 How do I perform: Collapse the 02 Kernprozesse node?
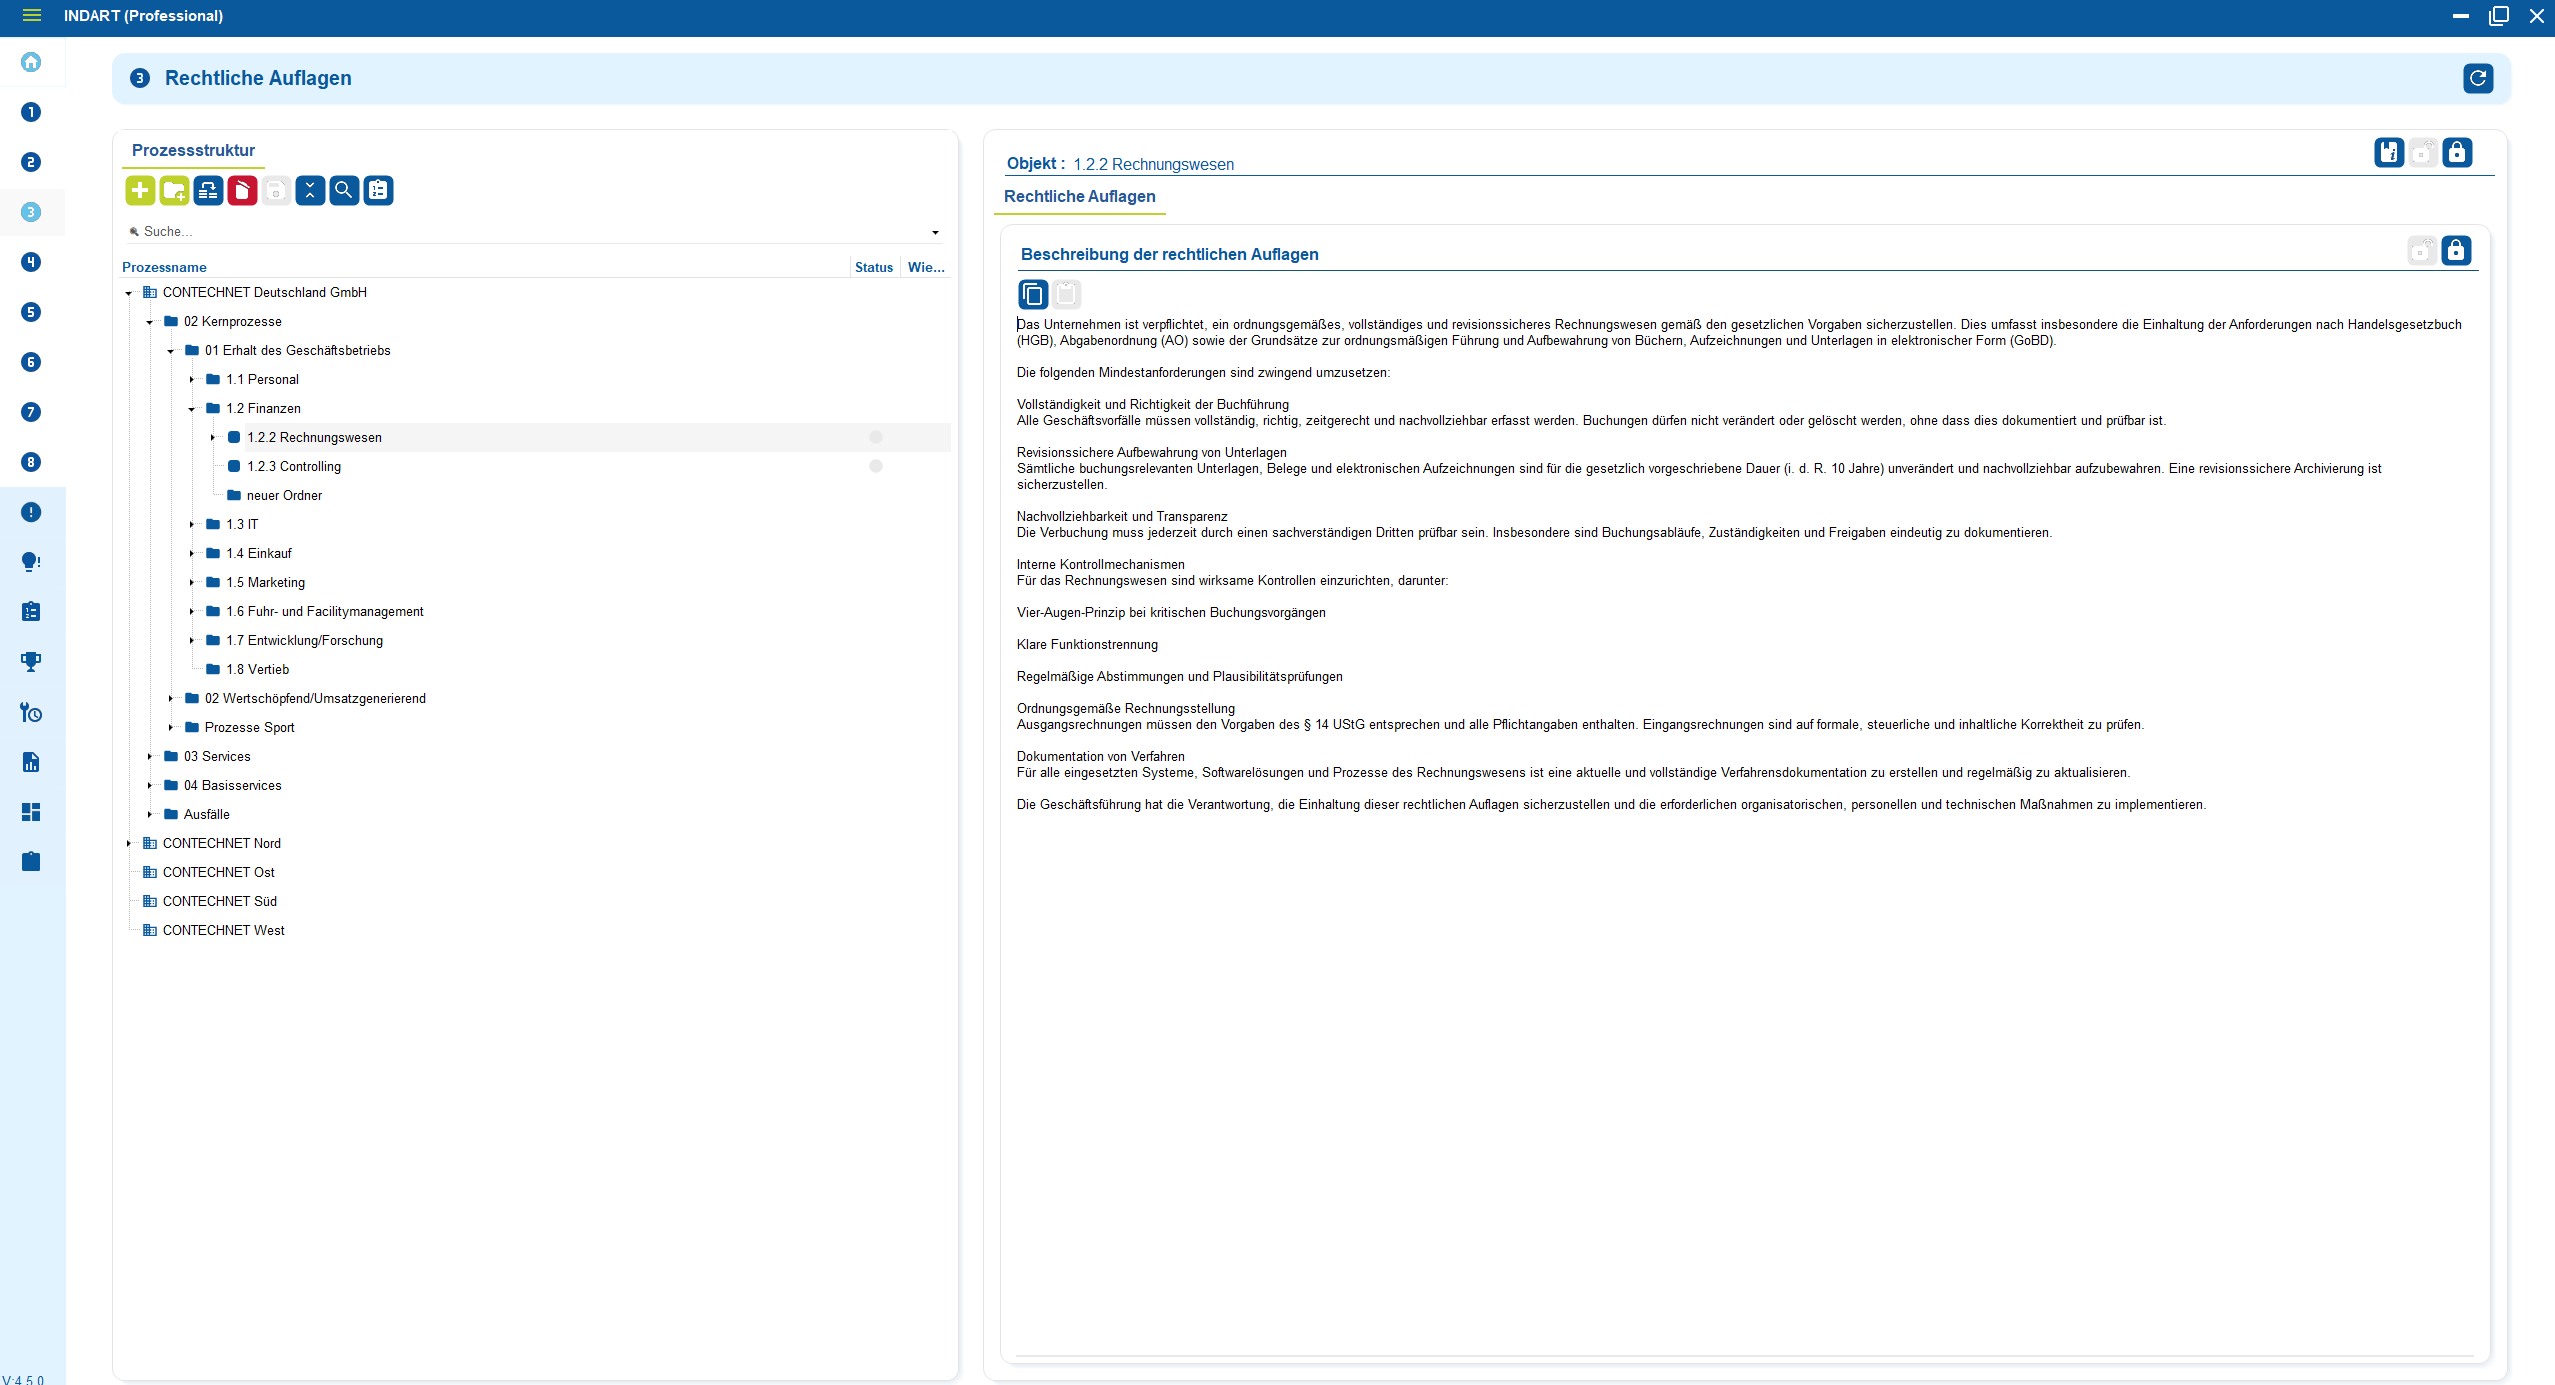[150, 322]
